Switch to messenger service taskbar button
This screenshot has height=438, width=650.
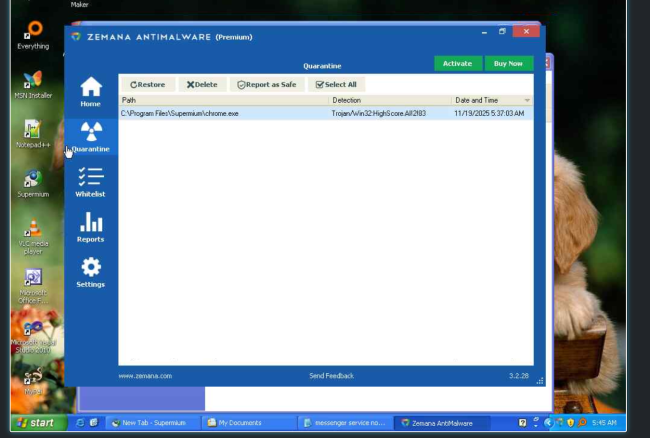345,423
